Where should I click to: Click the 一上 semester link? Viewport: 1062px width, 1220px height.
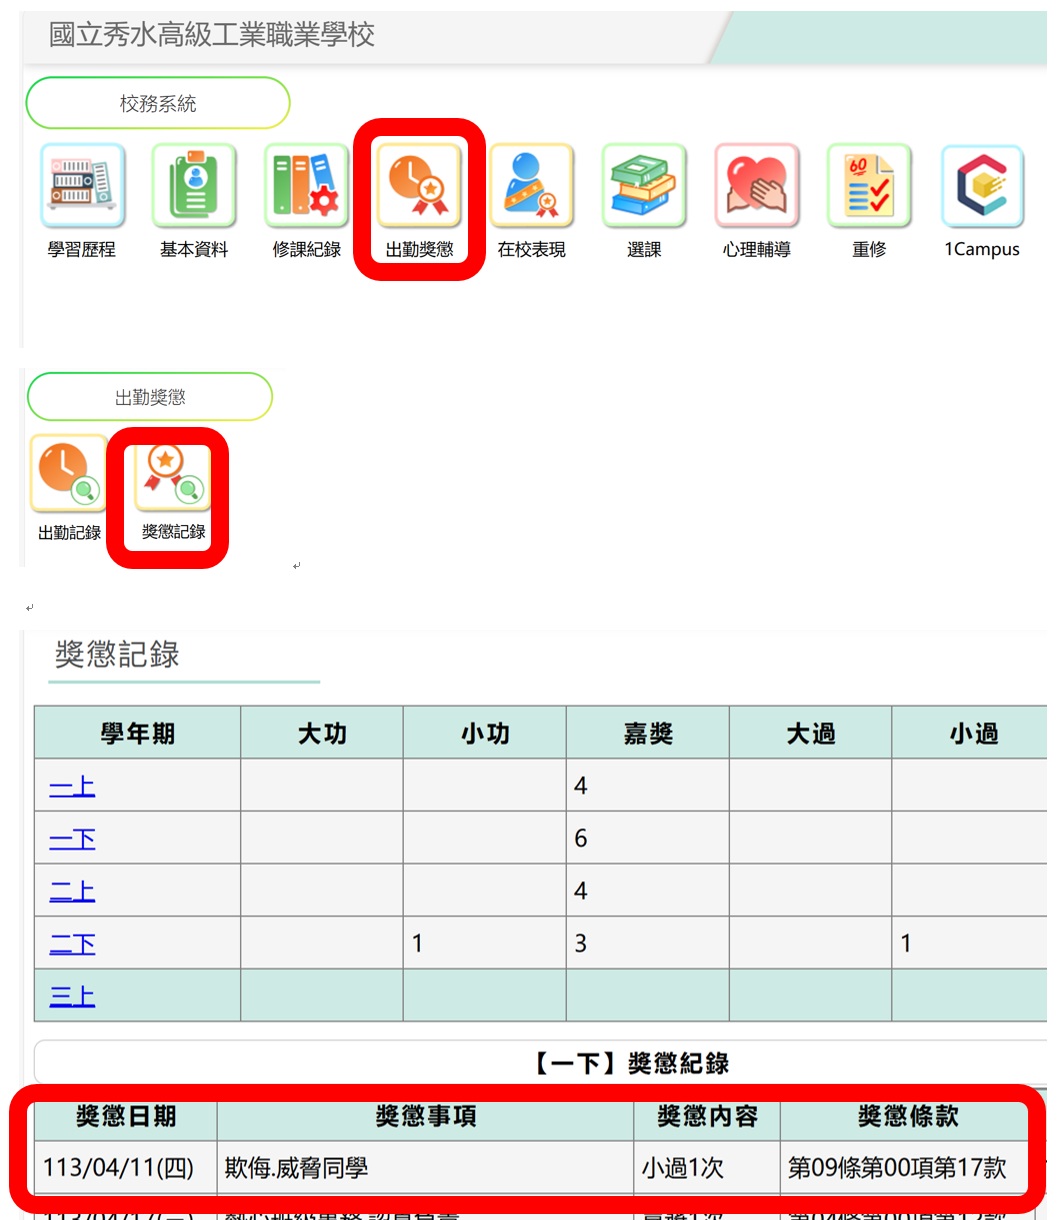(72, 787)
